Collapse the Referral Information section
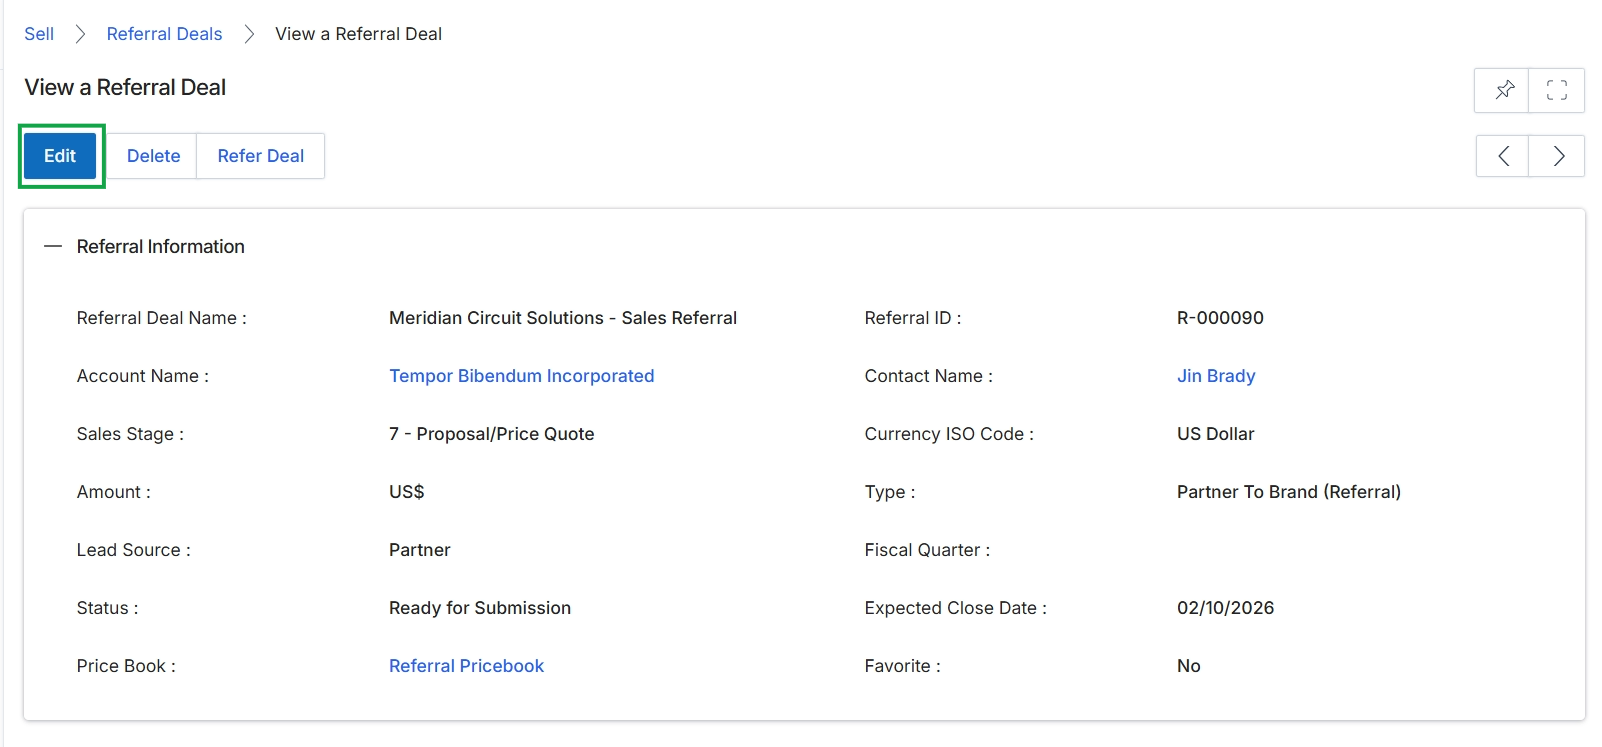Viewport: 1602px width, 747px height. tap(53, 246)
